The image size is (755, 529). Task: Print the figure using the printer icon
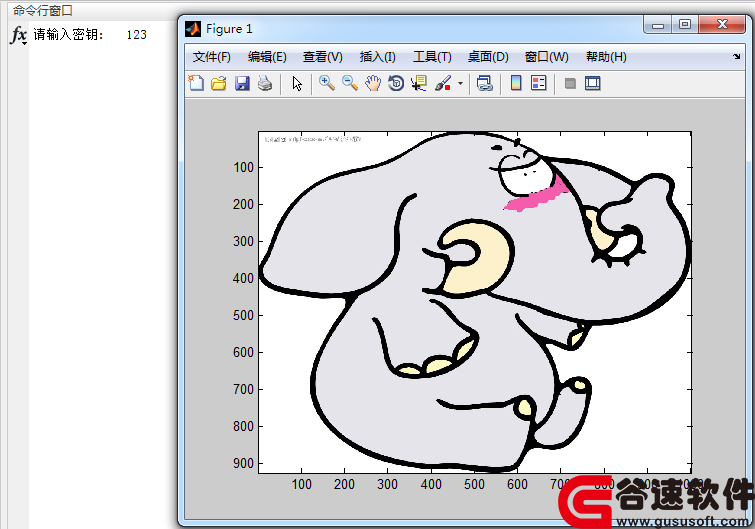click(265, 83)
